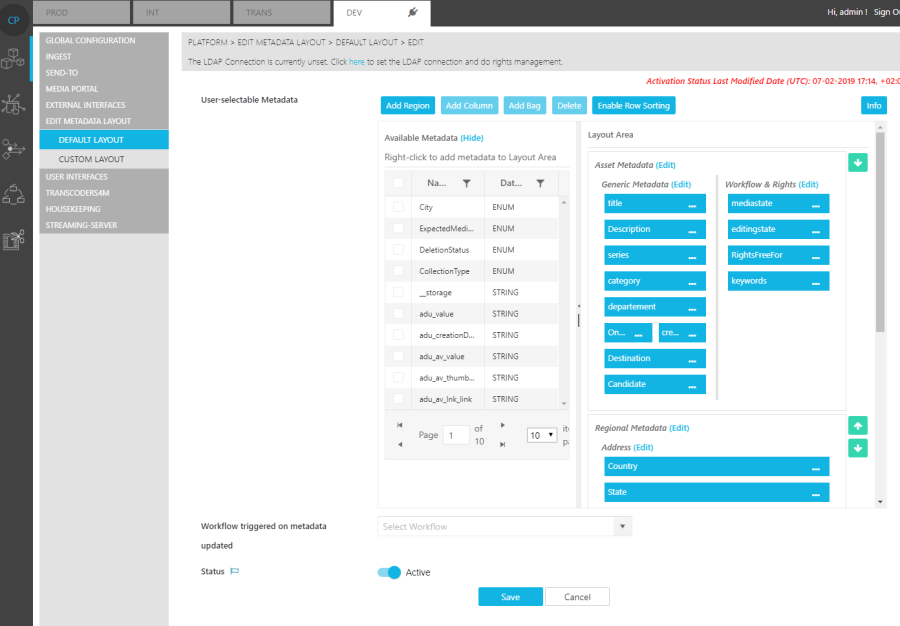Select Custom Layout in the sidebar
The height and width of the screenshot is (626, 900).
[91, 159]
